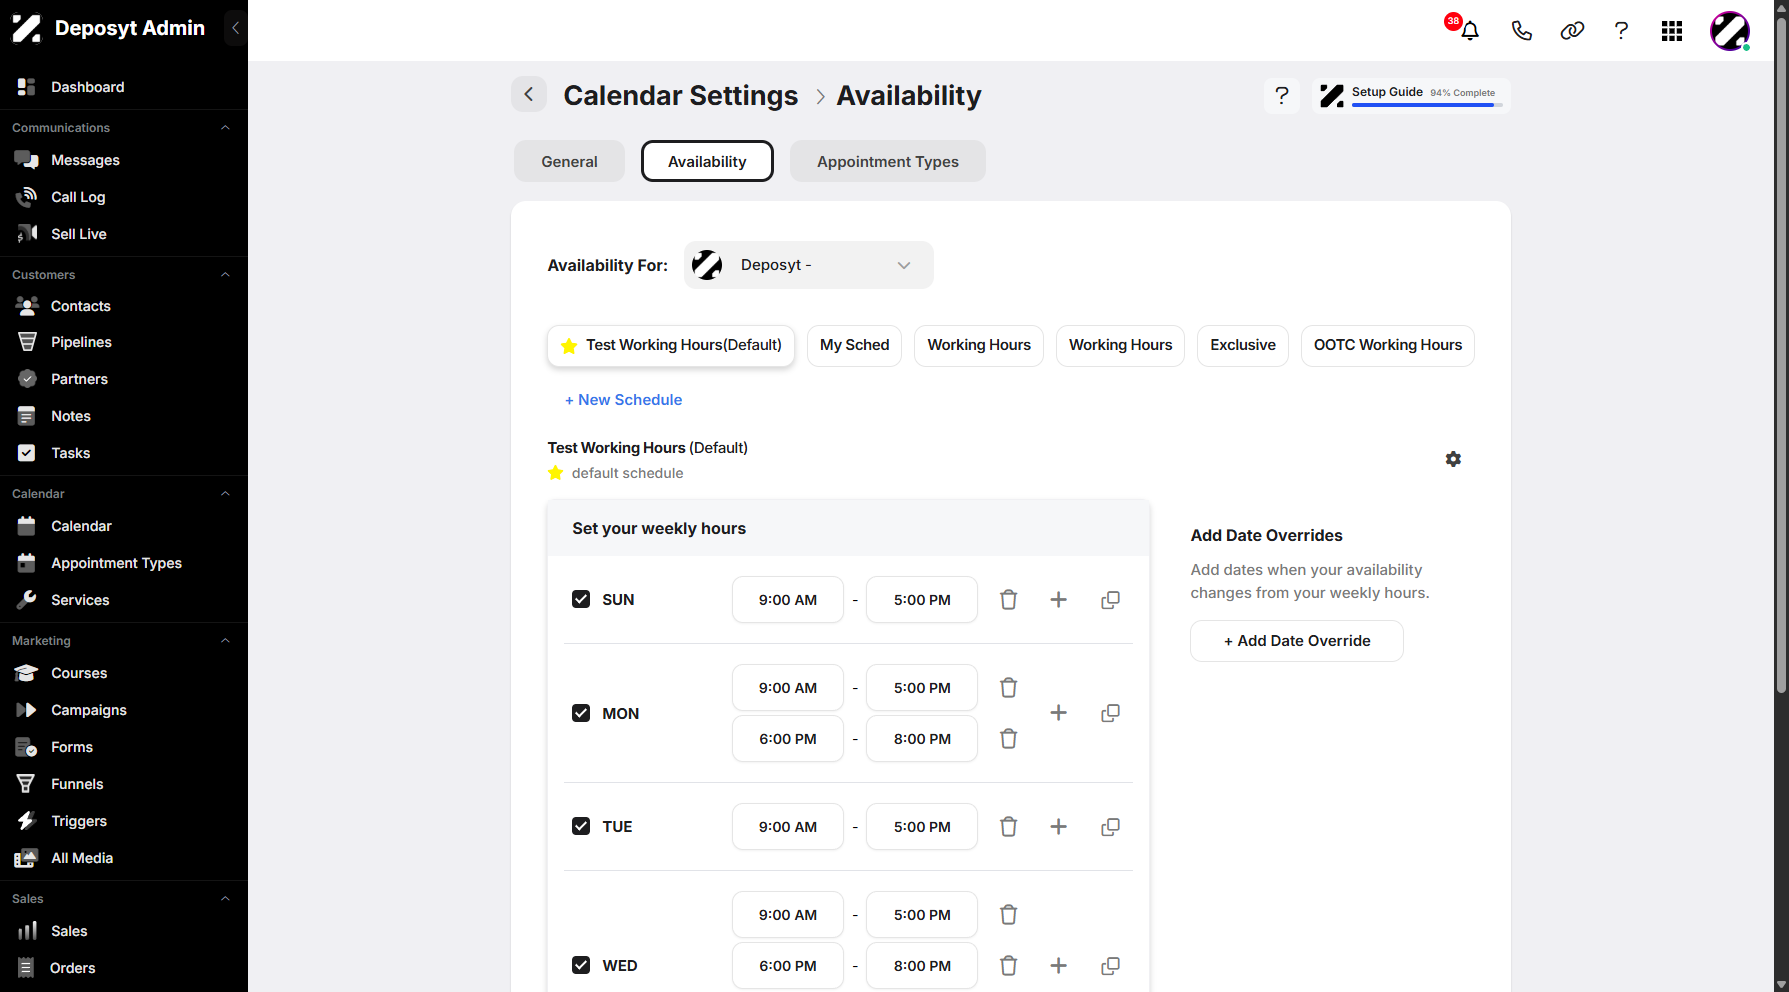Uncheck the WED availability checkbox
Viewport: 1789px width, 992px height.
pos(581,965)
